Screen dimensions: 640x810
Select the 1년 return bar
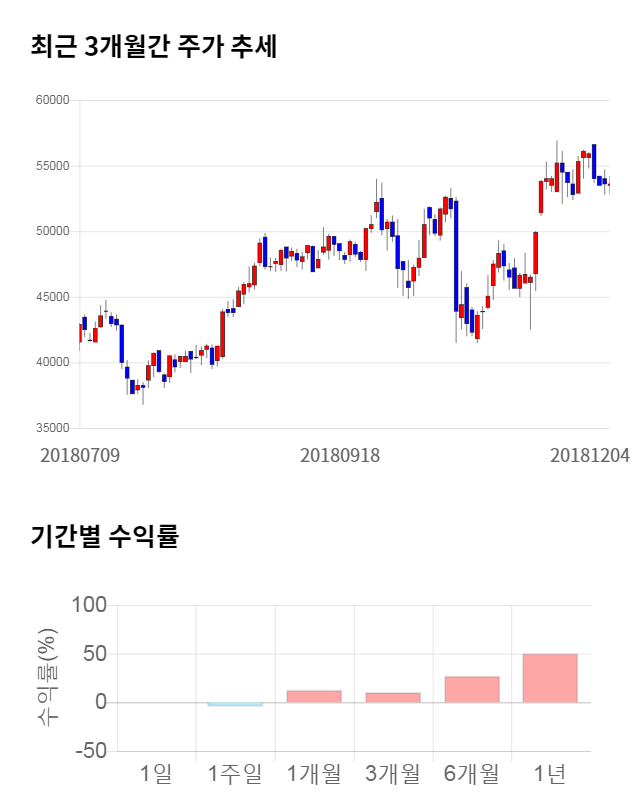click(x=550, y=678)
